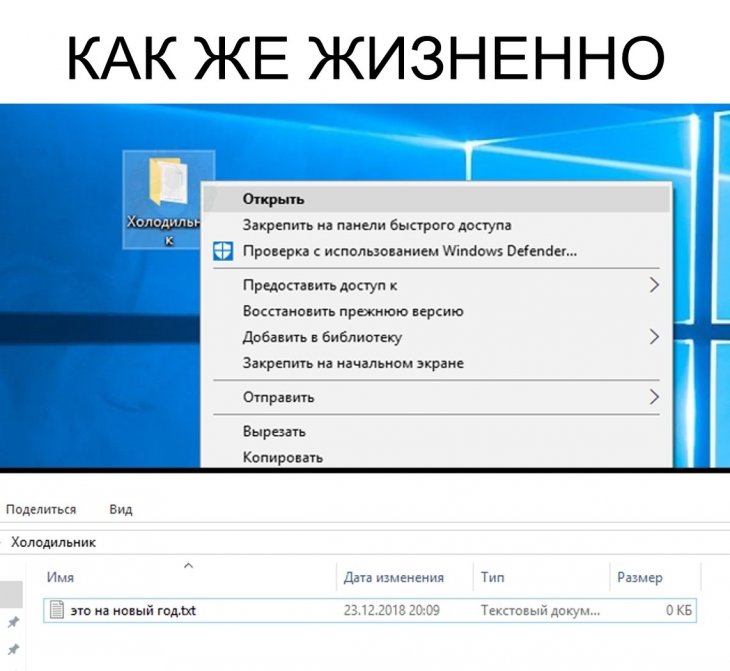
Task: Expand the arrow next to Добавить в библиотеку
Action: (654, 337)
